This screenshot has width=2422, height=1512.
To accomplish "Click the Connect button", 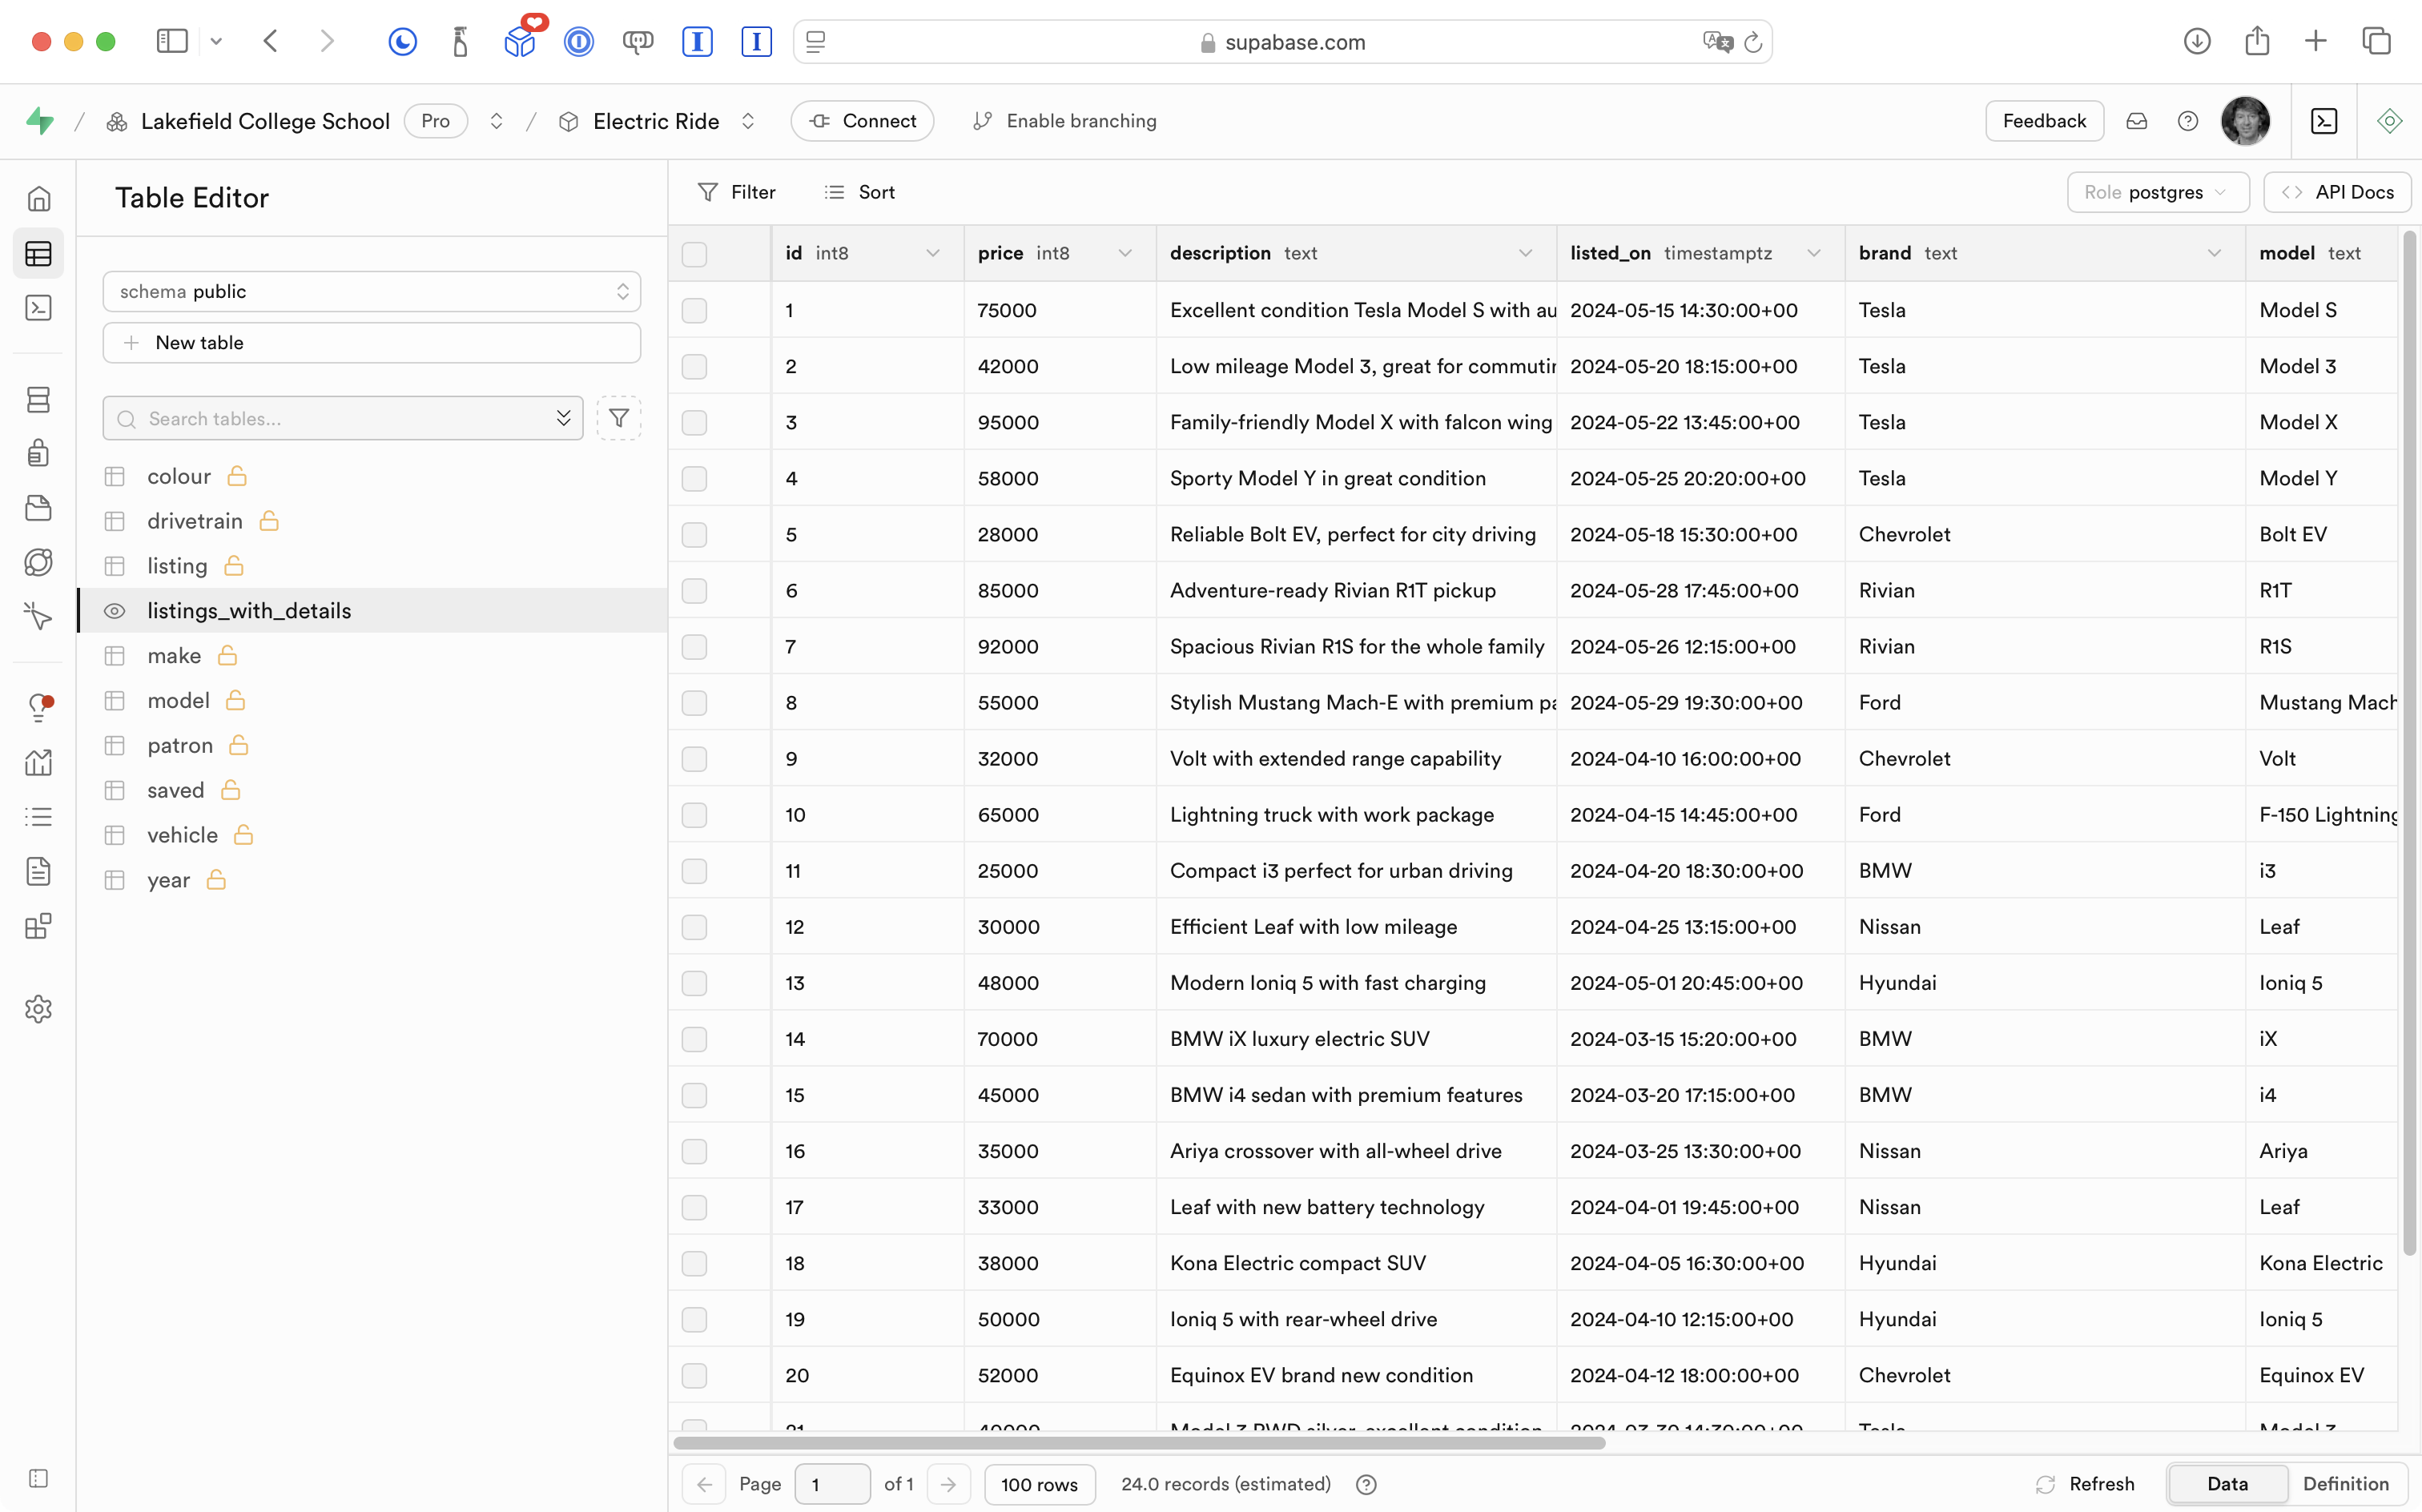I will (x=862, y=121).
